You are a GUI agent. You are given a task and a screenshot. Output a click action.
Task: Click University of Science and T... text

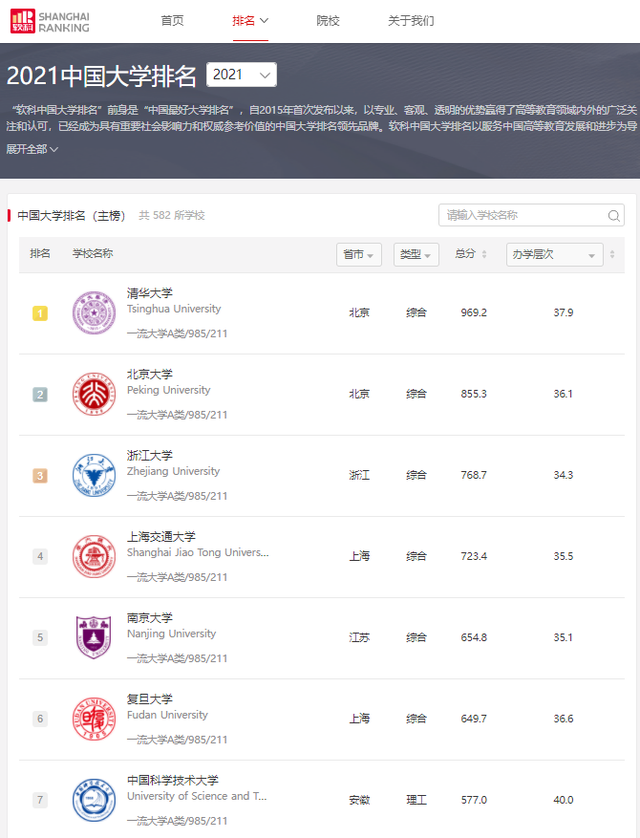click(197, 796)
